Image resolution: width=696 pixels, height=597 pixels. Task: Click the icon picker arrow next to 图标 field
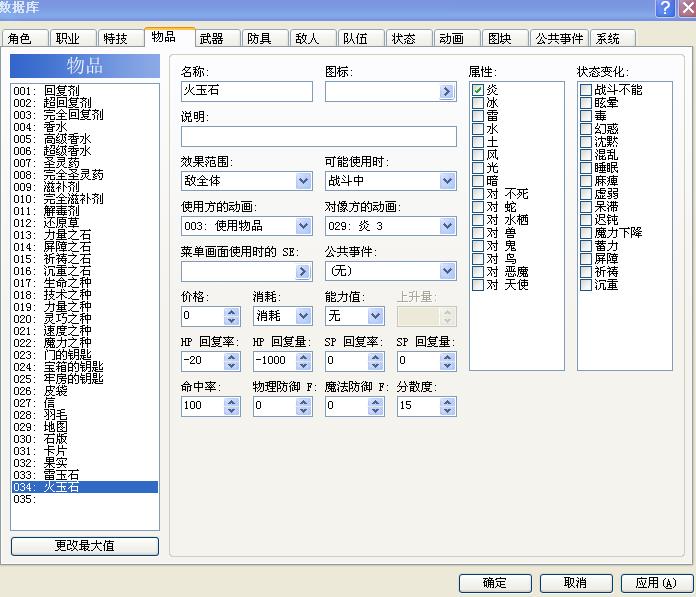click(447, 91)
